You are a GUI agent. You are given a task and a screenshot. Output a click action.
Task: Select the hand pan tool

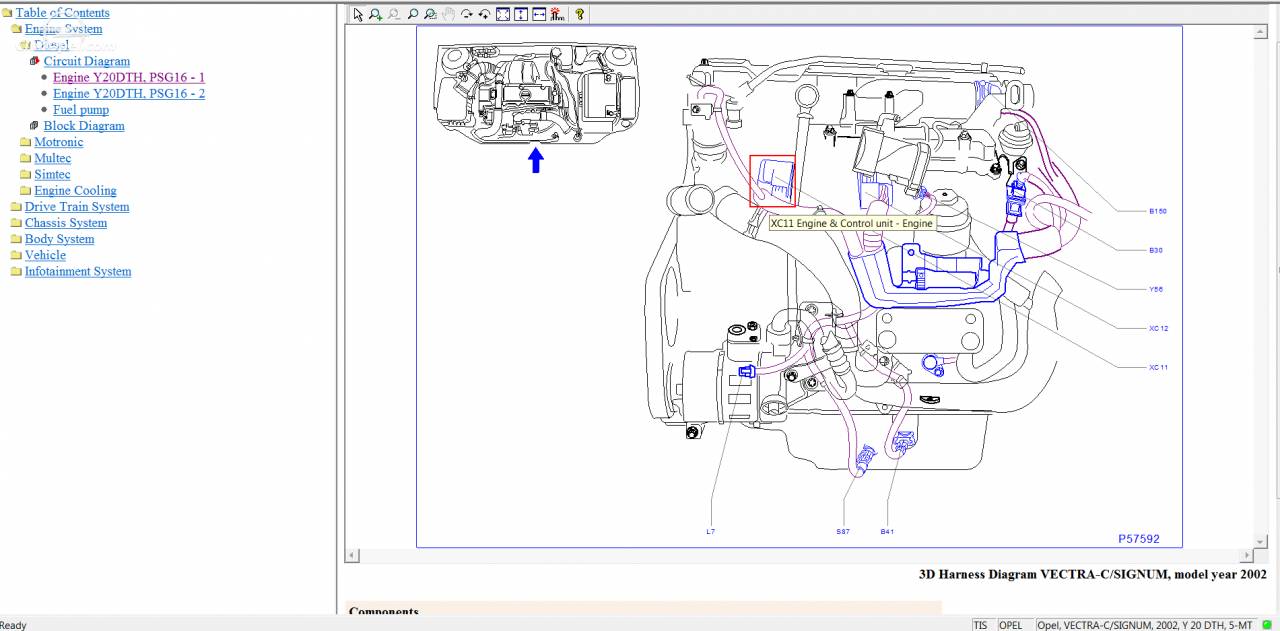448,15
